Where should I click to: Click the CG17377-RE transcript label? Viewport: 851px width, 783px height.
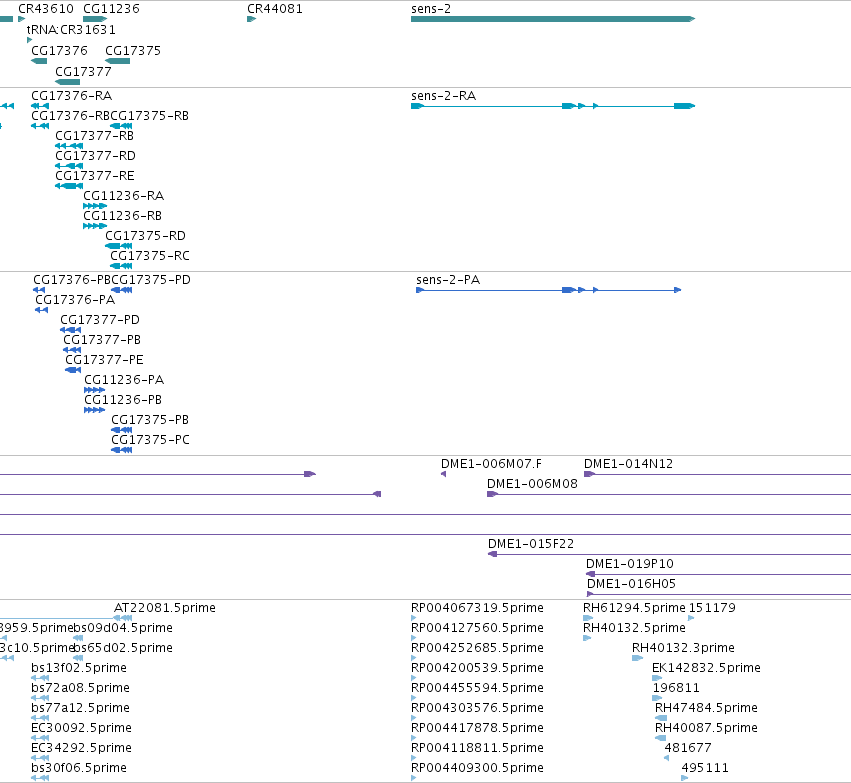(95, 176)
